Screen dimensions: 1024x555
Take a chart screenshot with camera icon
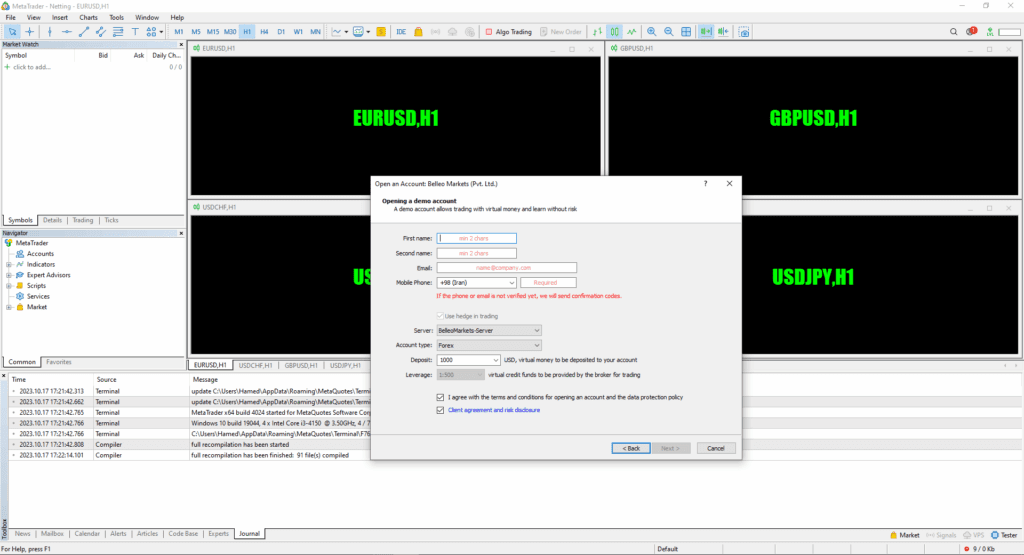pyautogui.click(x=744, y=32)
